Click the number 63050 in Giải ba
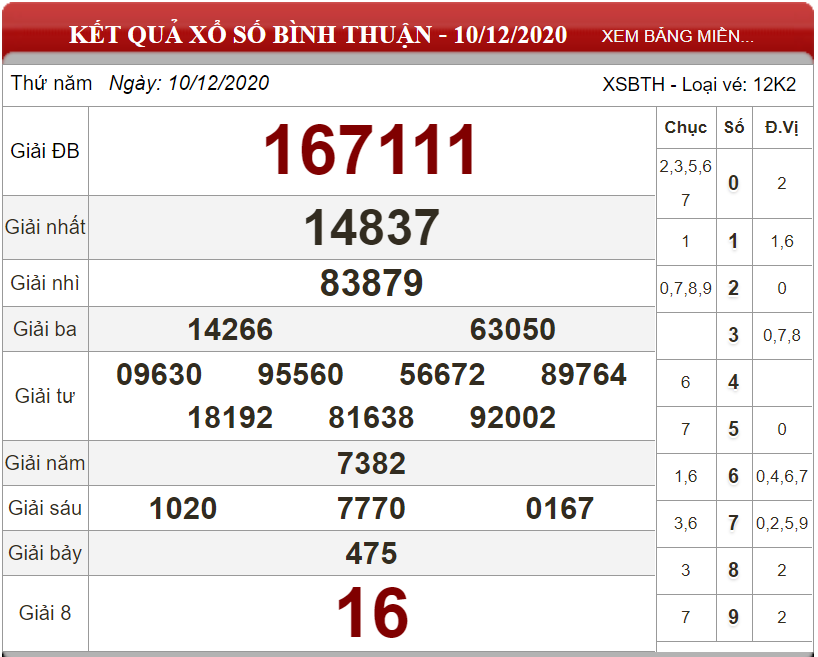Image resolution: width=818 pixels, height=657 pixels. [x=513, y=329]
